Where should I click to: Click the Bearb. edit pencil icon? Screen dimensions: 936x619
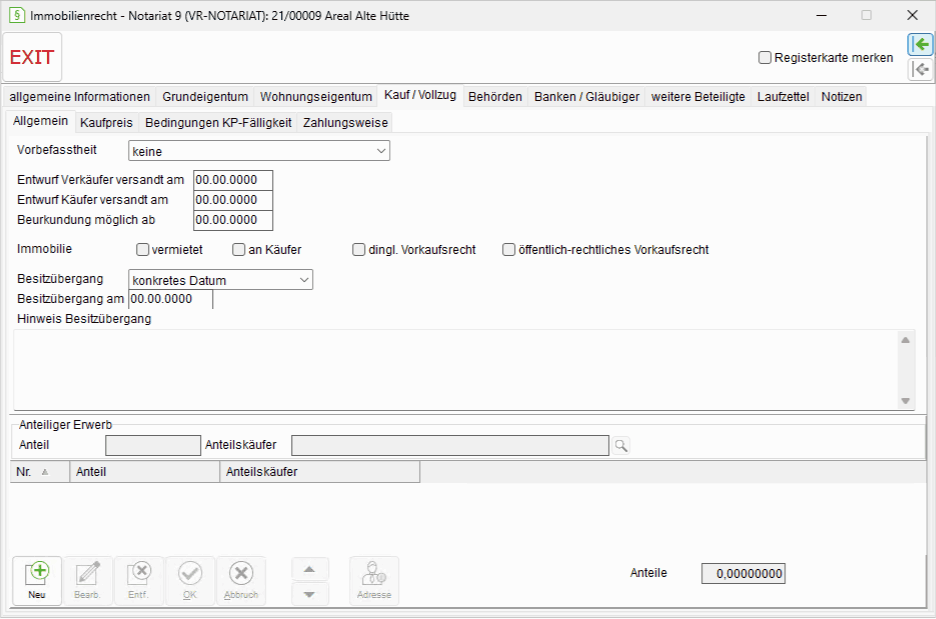(88, 581)
